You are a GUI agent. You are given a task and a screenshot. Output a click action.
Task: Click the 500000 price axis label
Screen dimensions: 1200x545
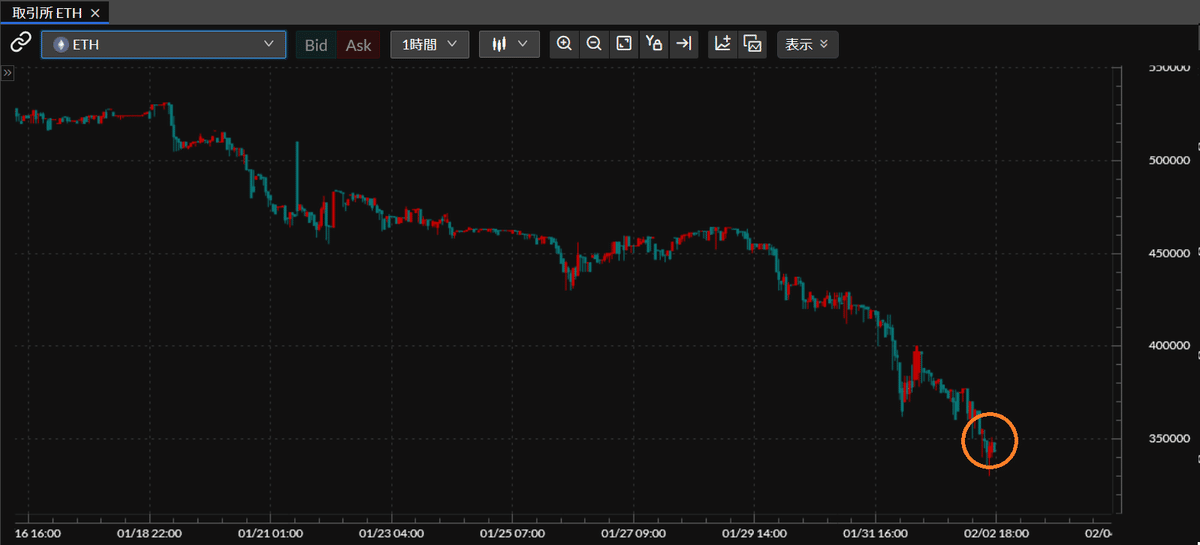(x=1169, y=160)
